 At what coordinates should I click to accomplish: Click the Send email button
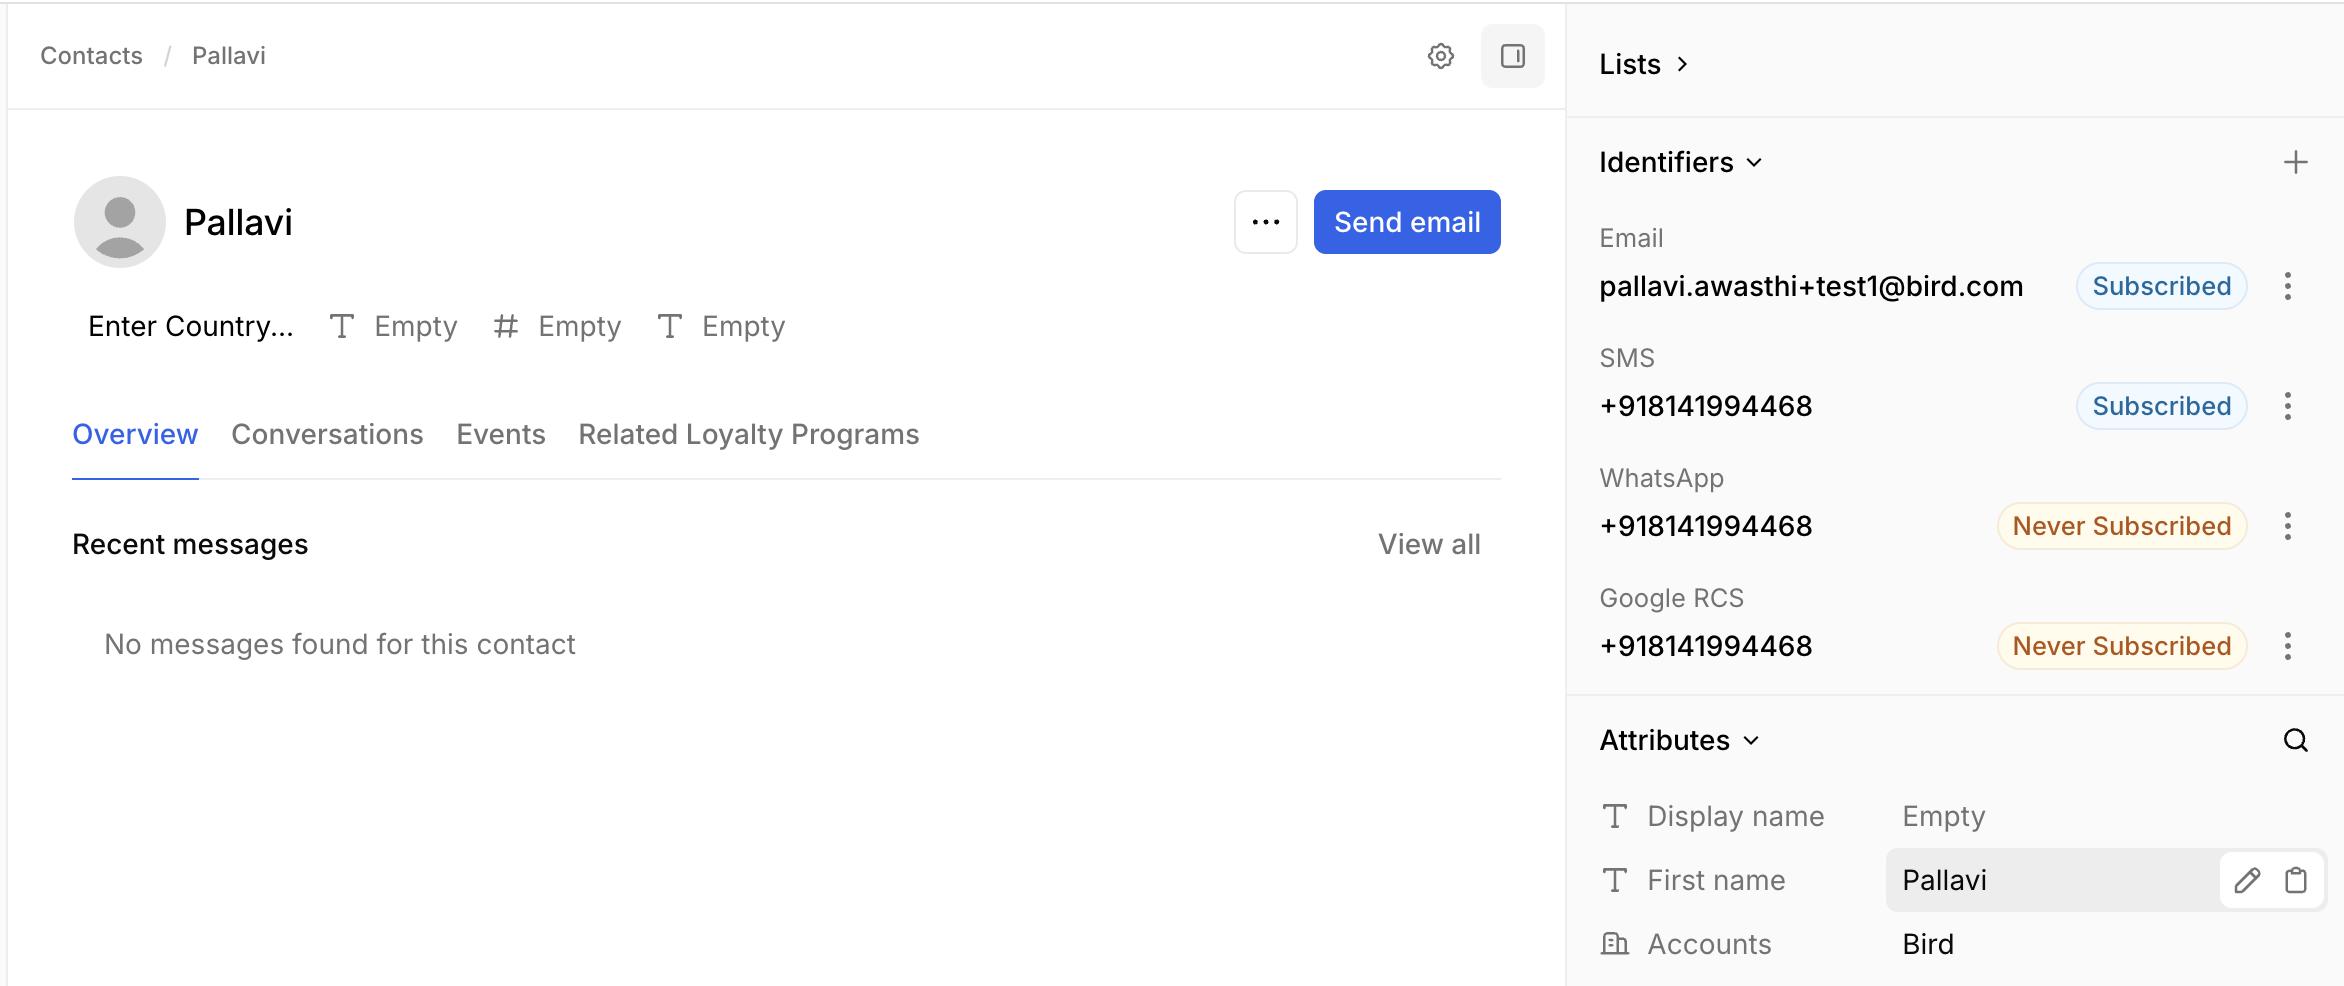coord(1406,222)
